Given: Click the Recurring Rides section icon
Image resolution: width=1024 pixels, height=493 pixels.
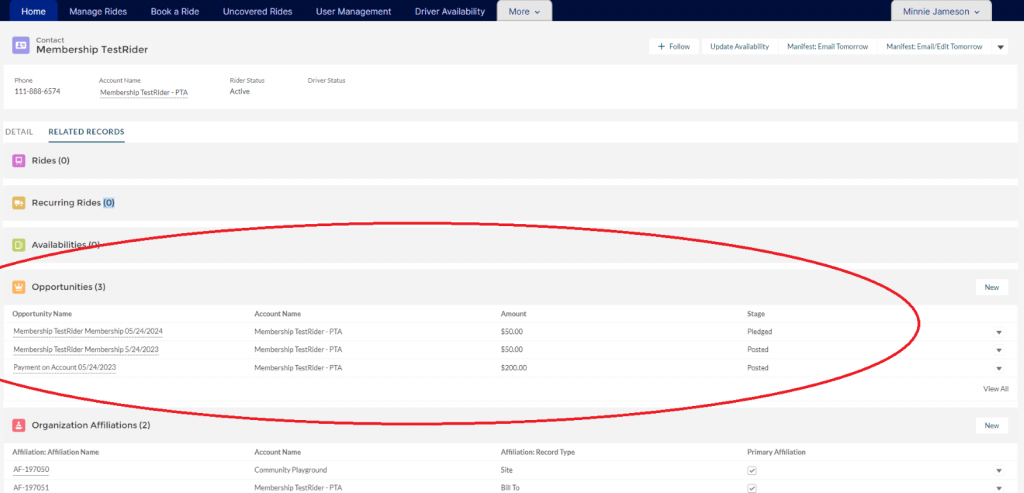Looking at the screenshot, I should click(x=18, y=202).
